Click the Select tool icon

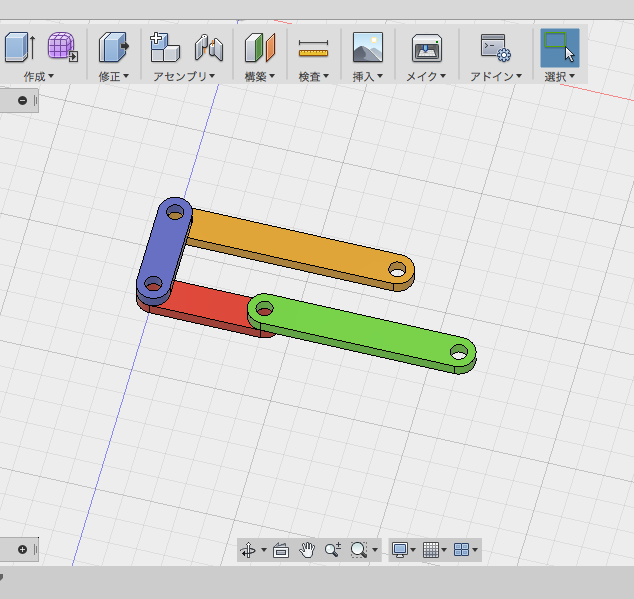coord(560,47)
